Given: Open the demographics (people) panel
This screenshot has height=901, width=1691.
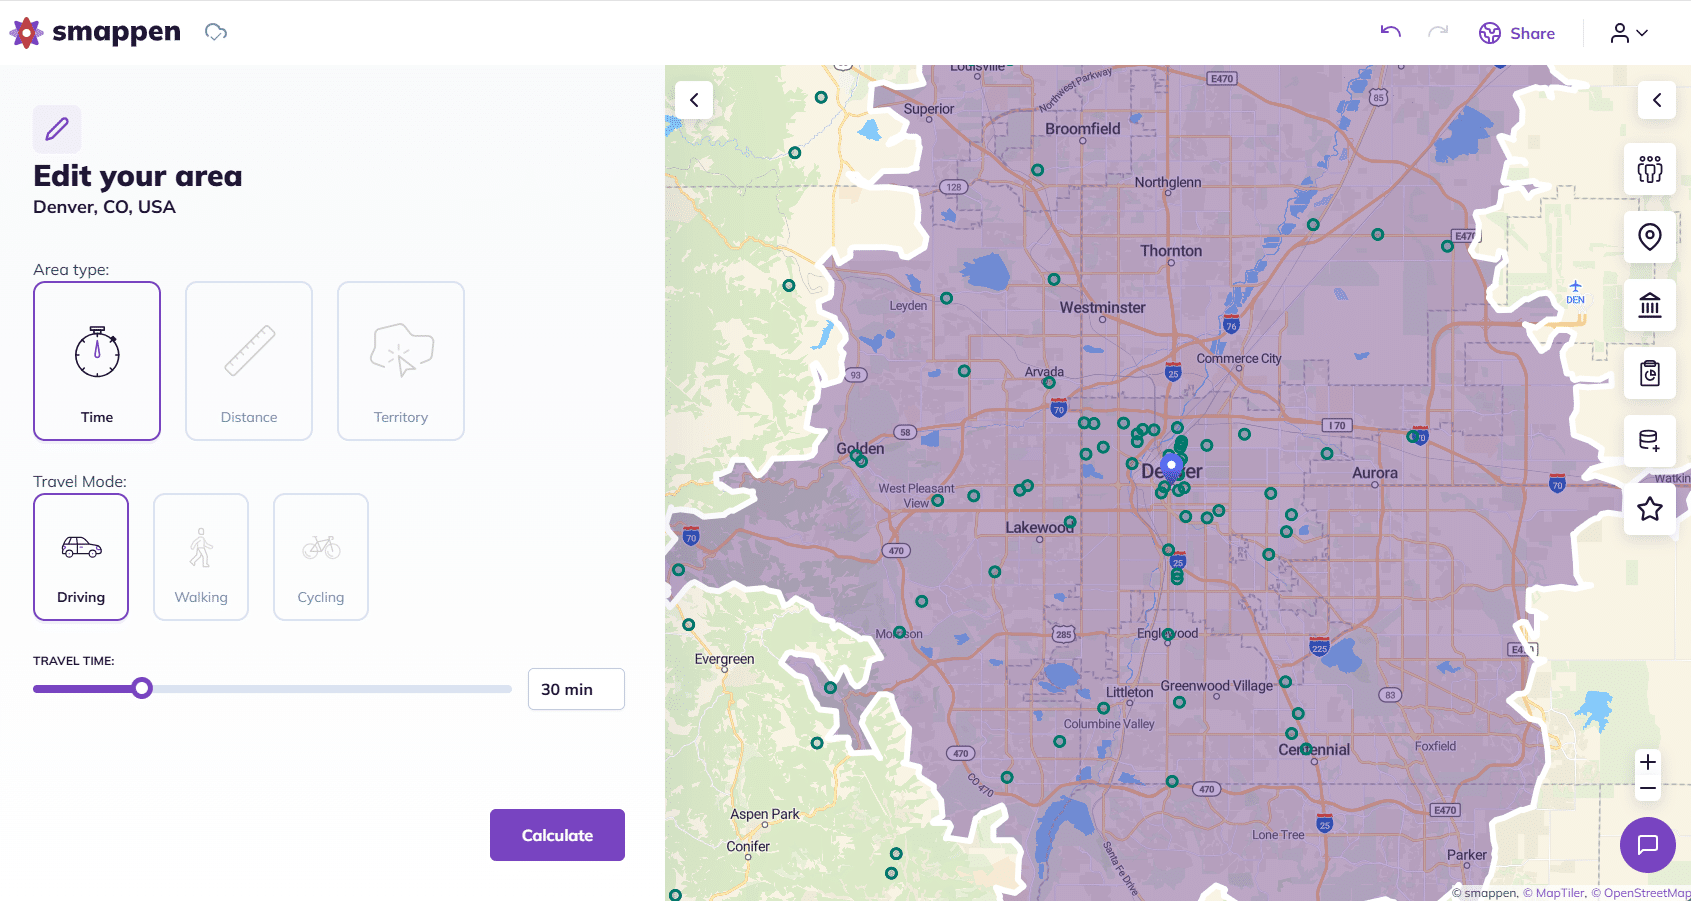Looking at the screenshot, I should point(1649,169).
